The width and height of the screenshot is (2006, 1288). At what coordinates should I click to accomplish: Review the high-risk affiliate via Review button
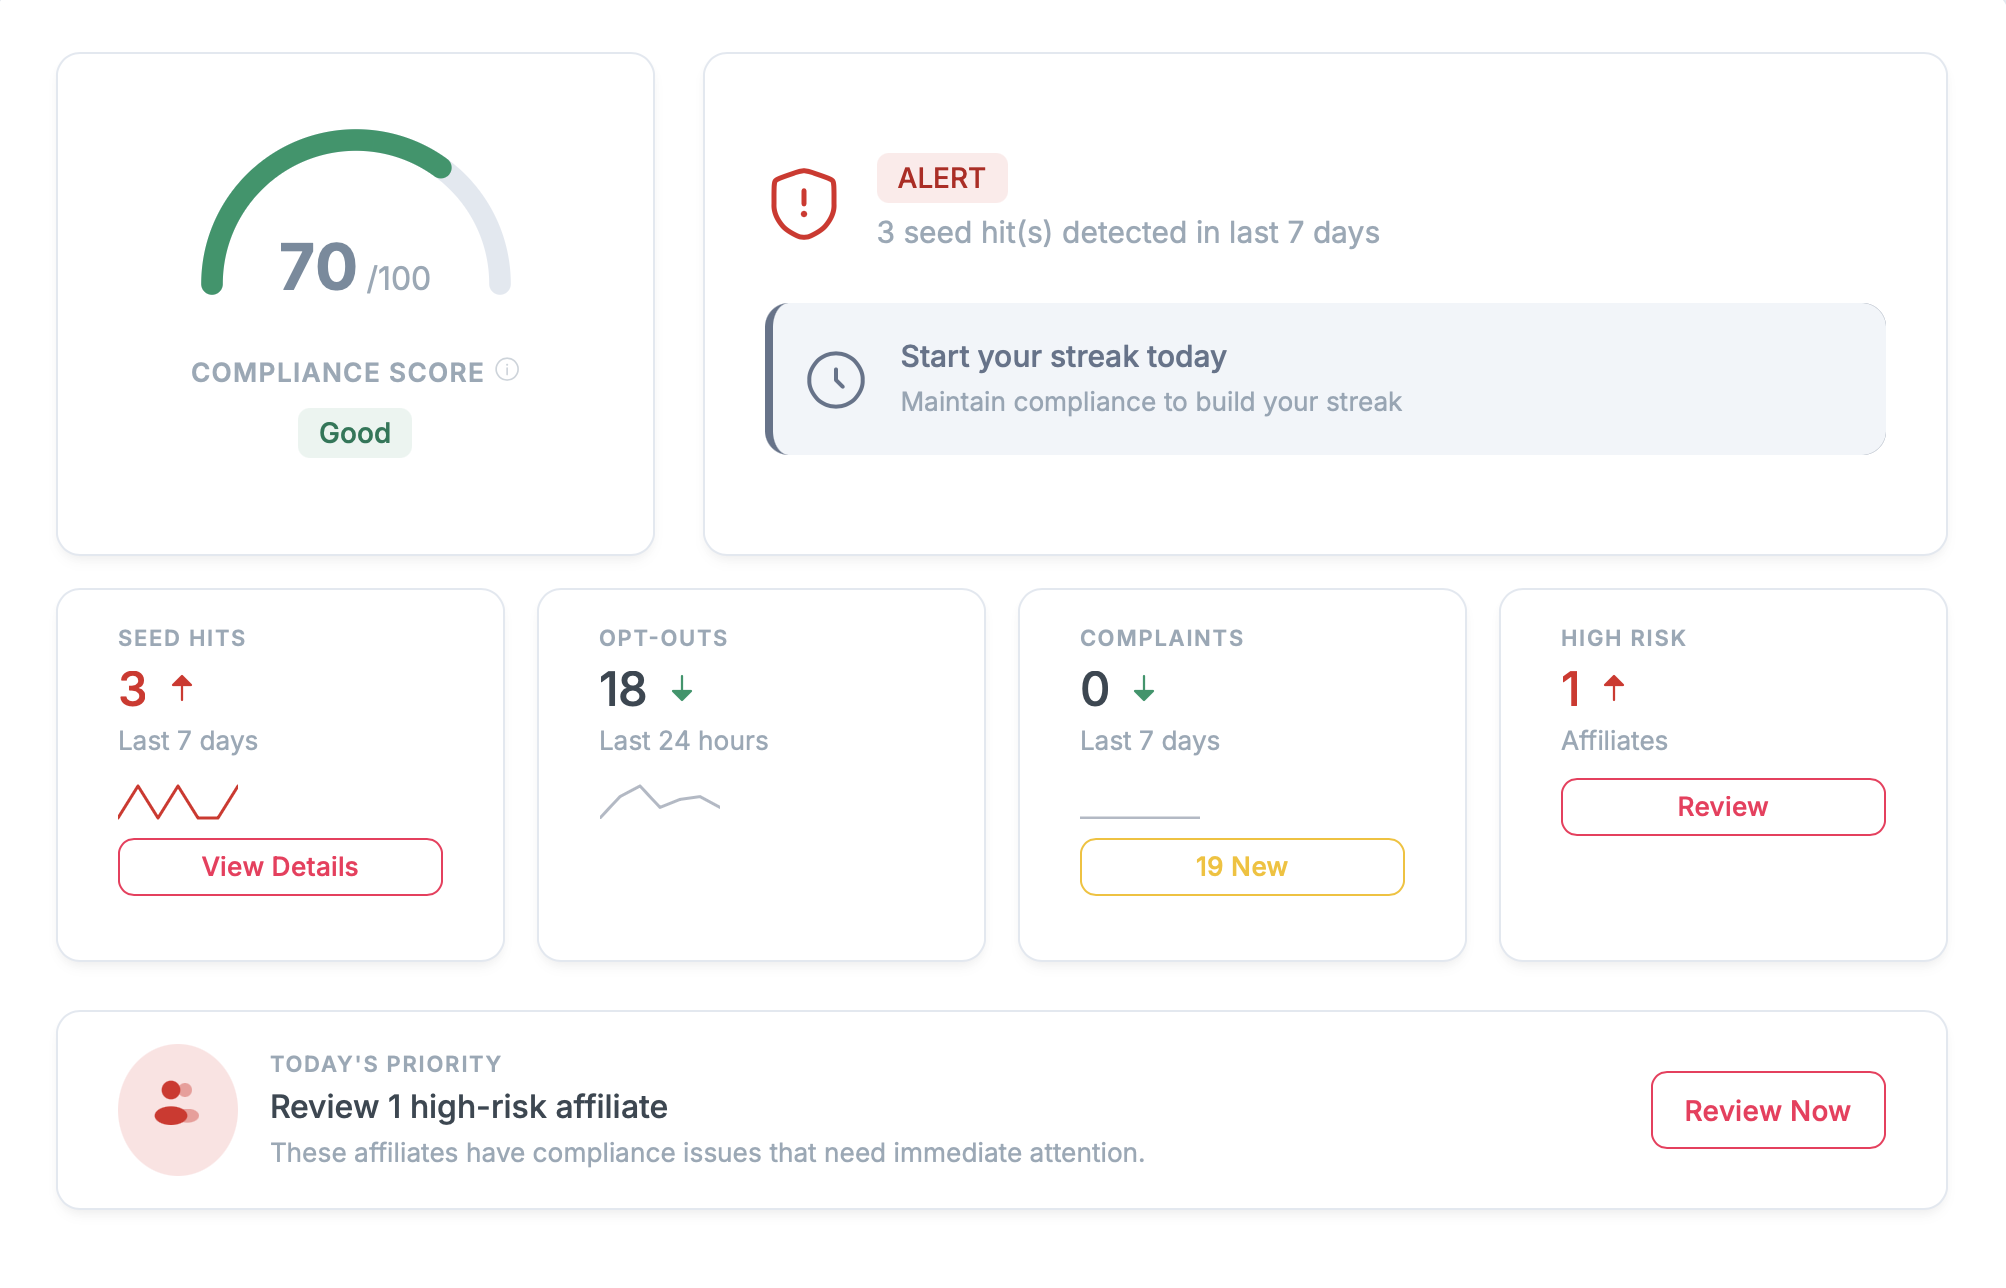coord(1722,806)
